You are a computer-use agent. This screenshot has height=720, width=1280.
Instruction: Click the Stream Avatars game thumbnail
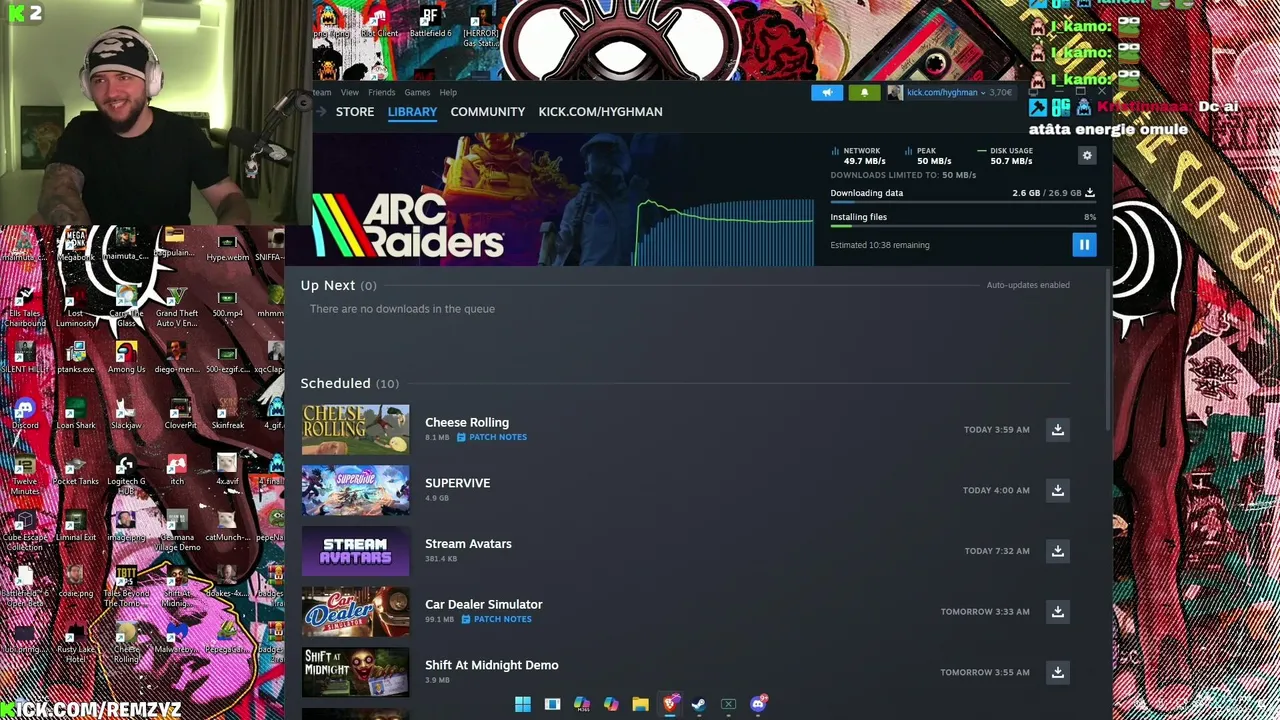point(355,551)
